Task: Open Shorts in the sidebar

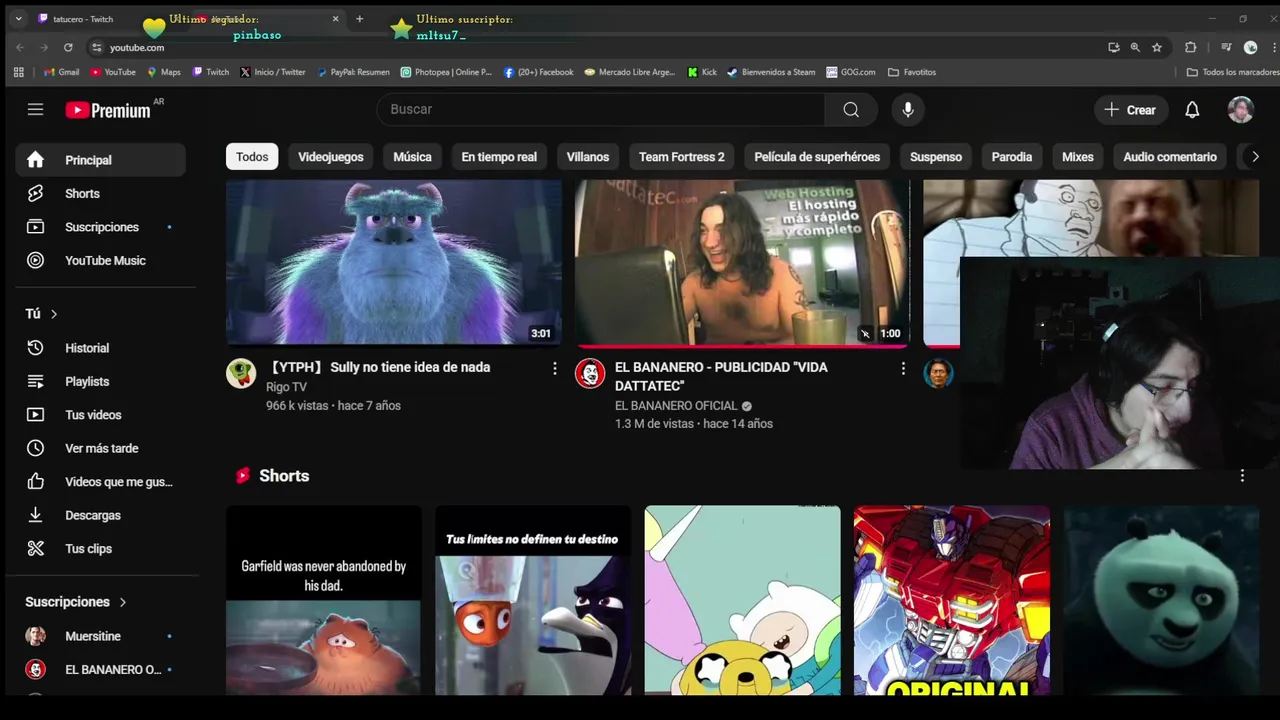Action: point(100,194)
